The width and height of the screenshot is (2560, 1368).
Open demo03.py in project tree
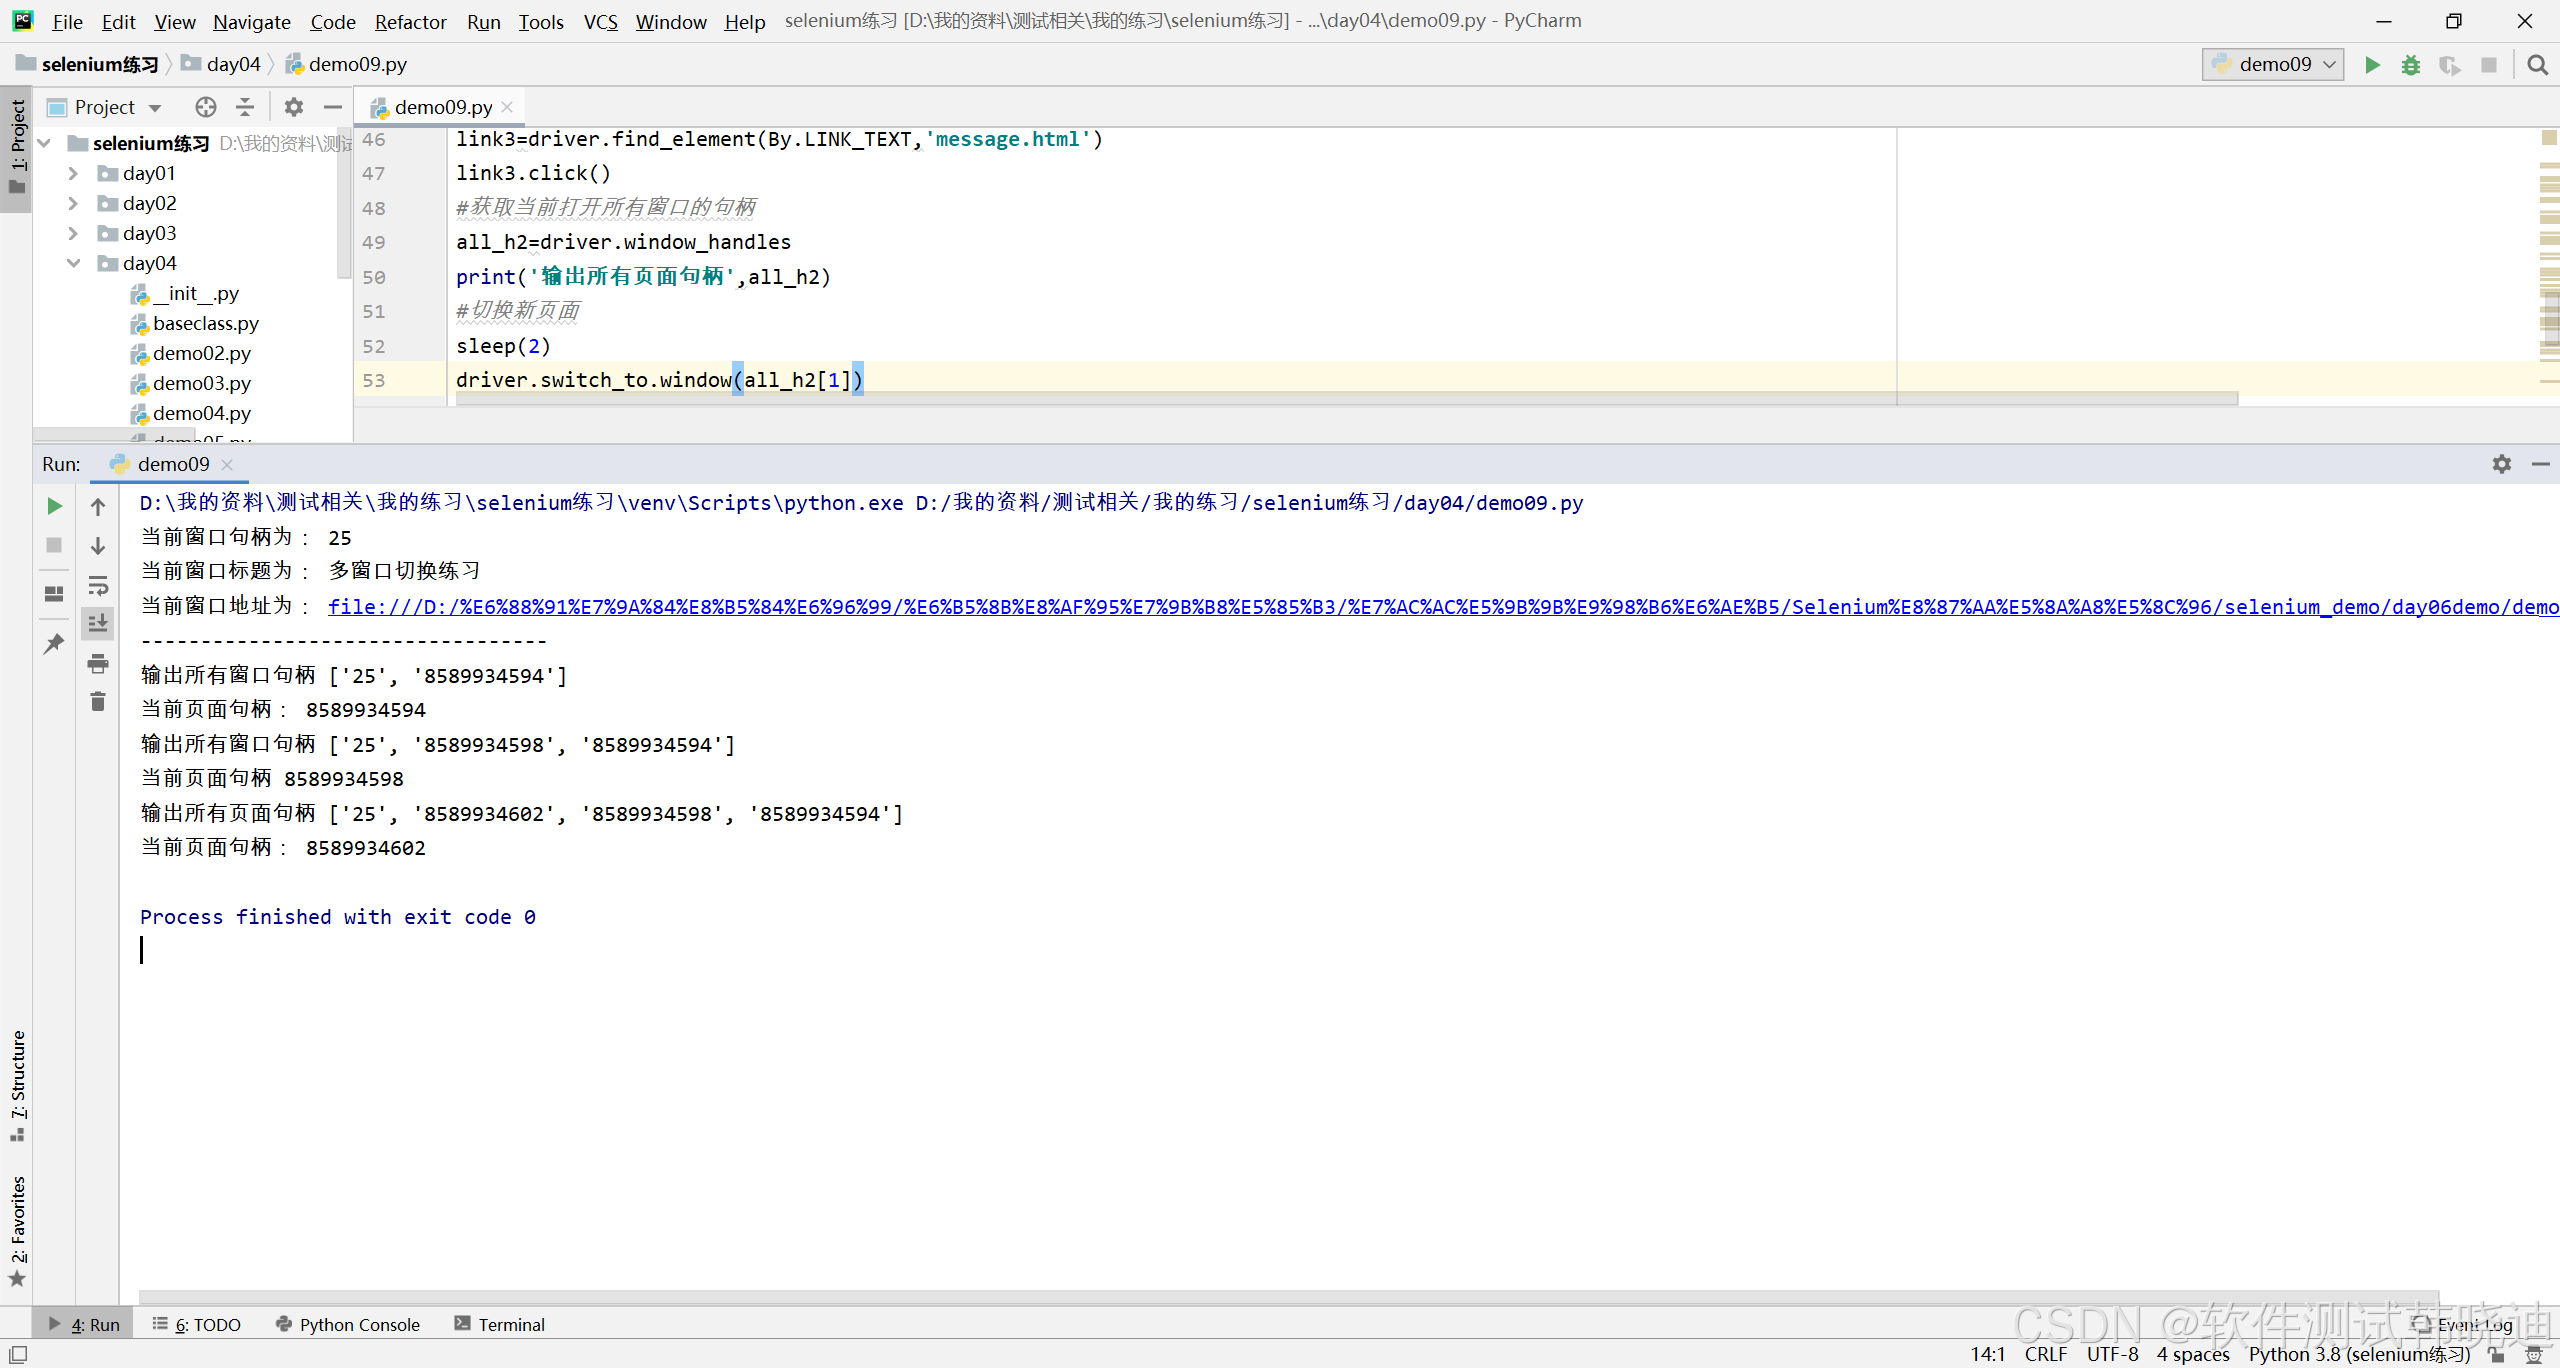point(201,383)
